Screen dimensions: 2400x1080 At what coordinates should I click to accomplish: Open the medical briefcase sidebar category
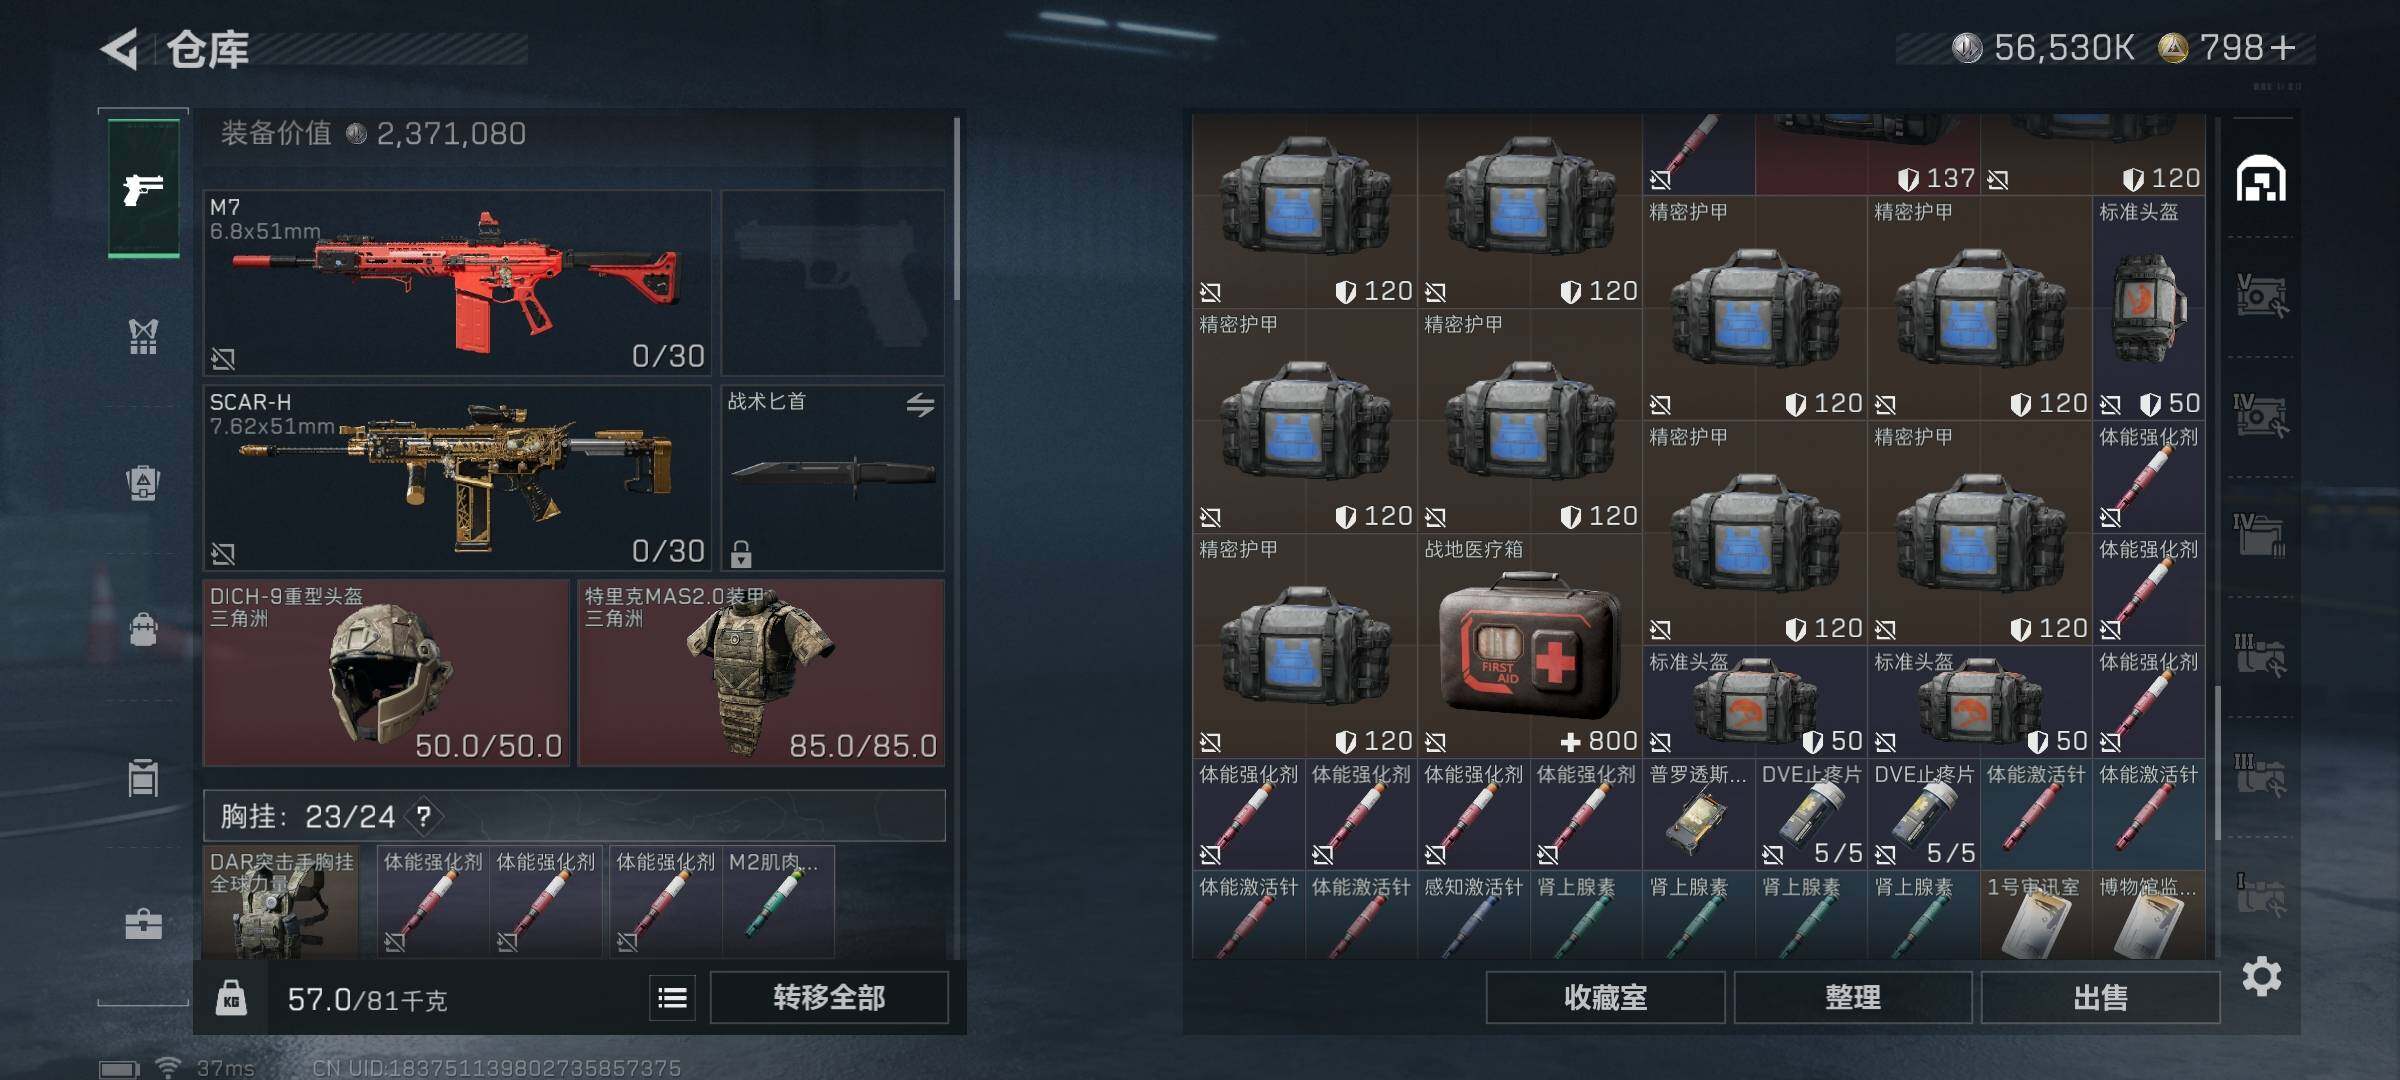143,923
